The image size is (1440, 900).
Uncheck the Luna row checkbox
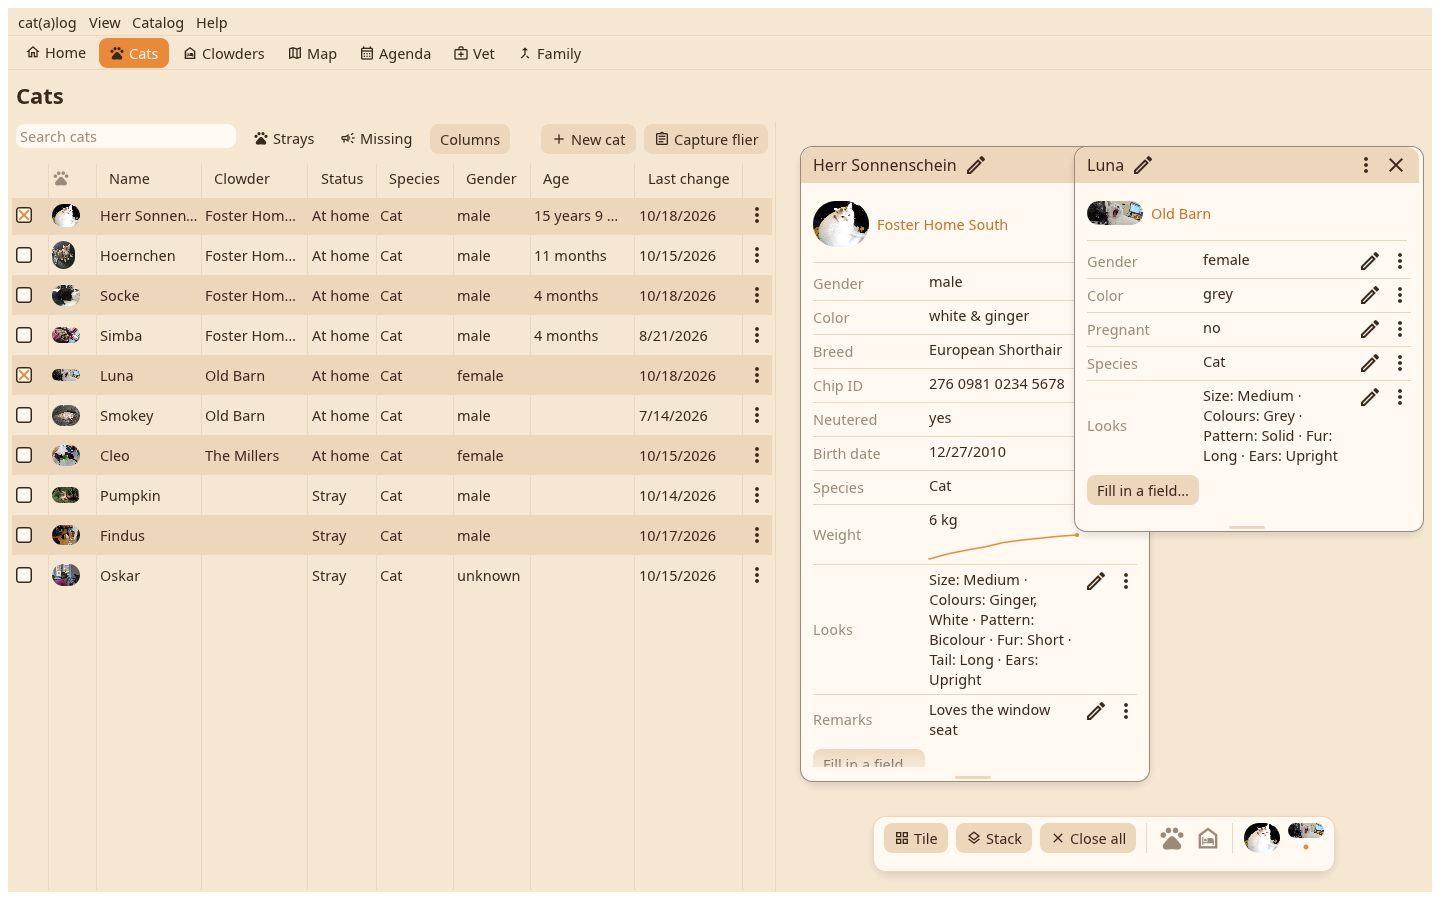(24, 375)
